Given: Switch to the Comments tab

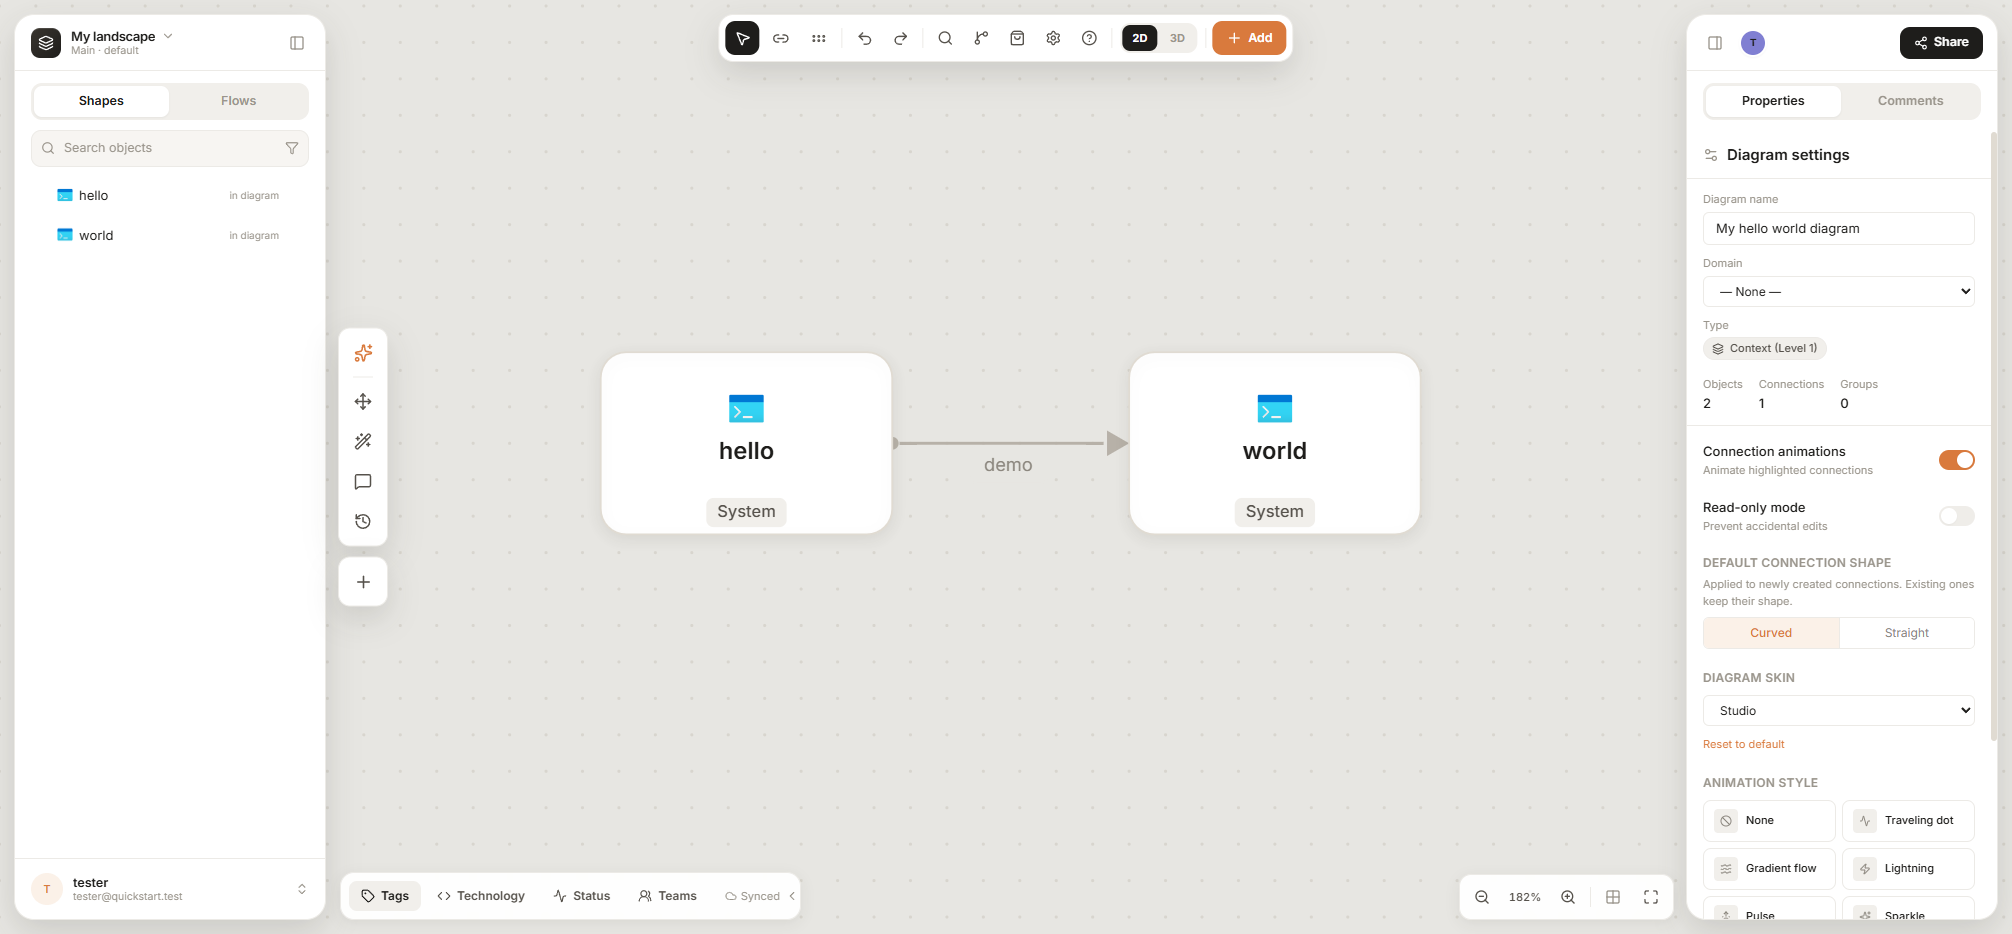Looking at the screenshot, I should click(1910, 101).
